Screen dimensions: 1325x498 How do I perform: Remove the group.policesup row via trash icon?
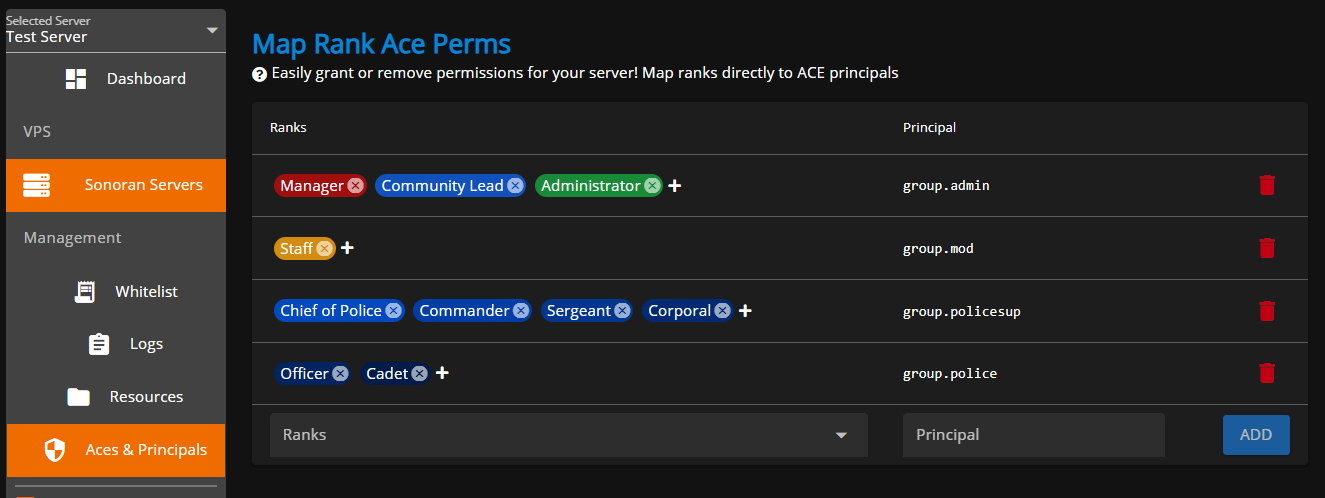point(1267,311)
